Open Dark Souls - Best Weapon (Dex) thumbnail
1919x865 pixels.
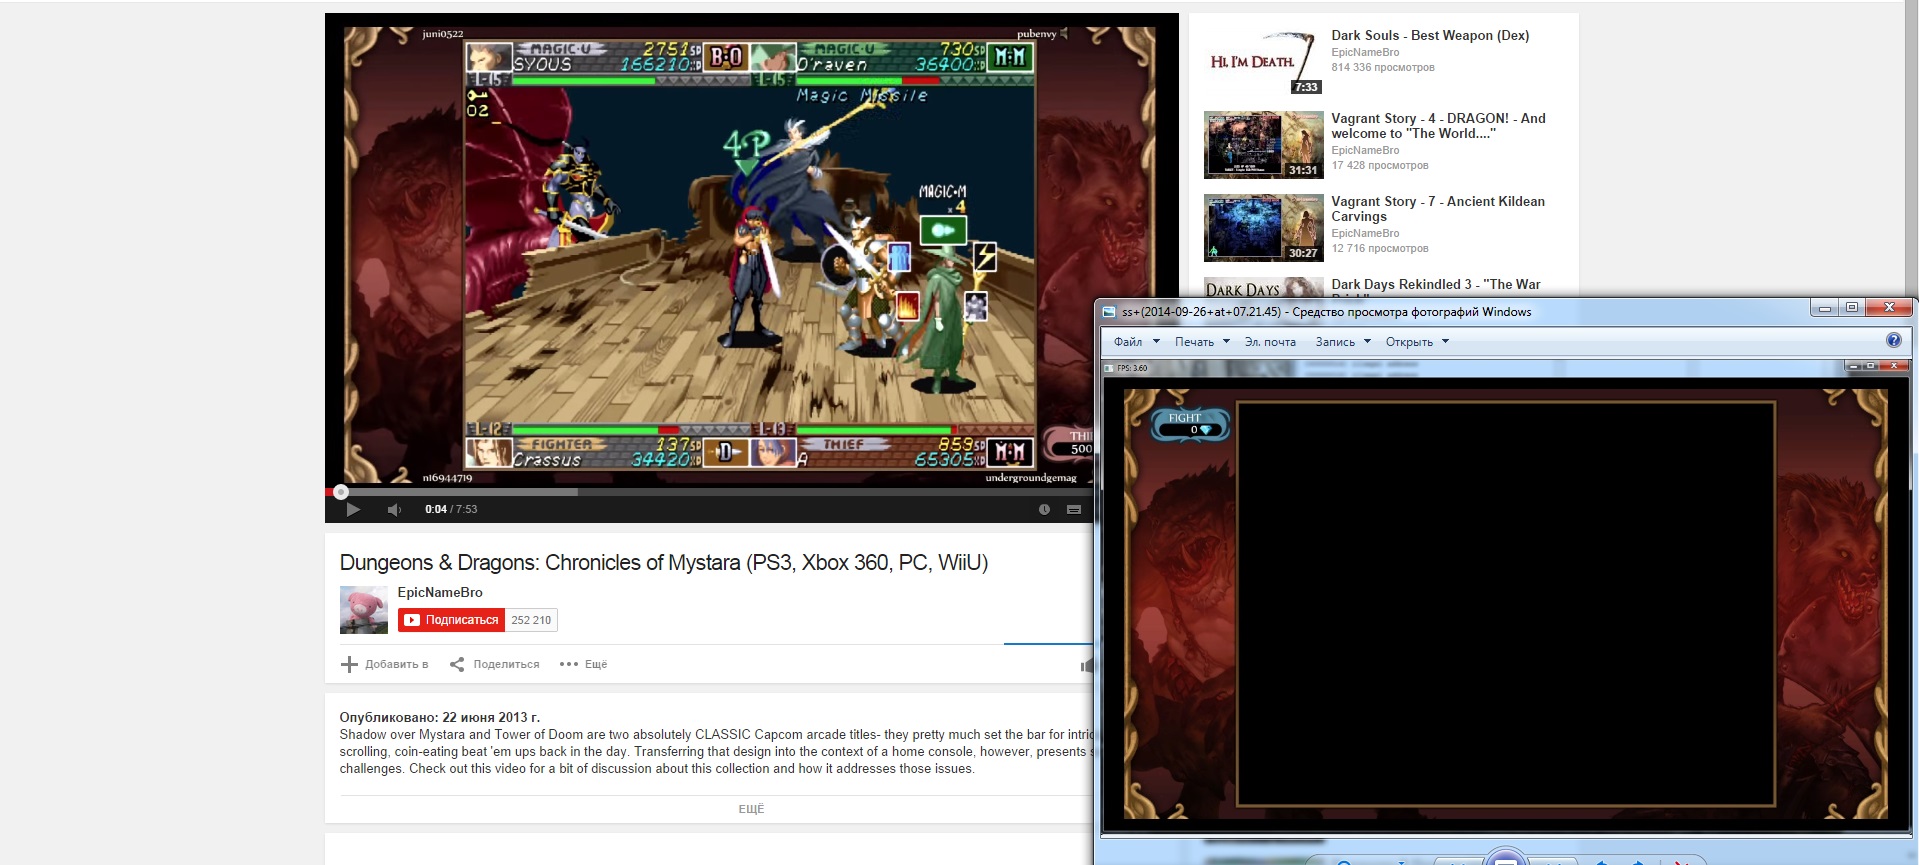coord(1264,61)
